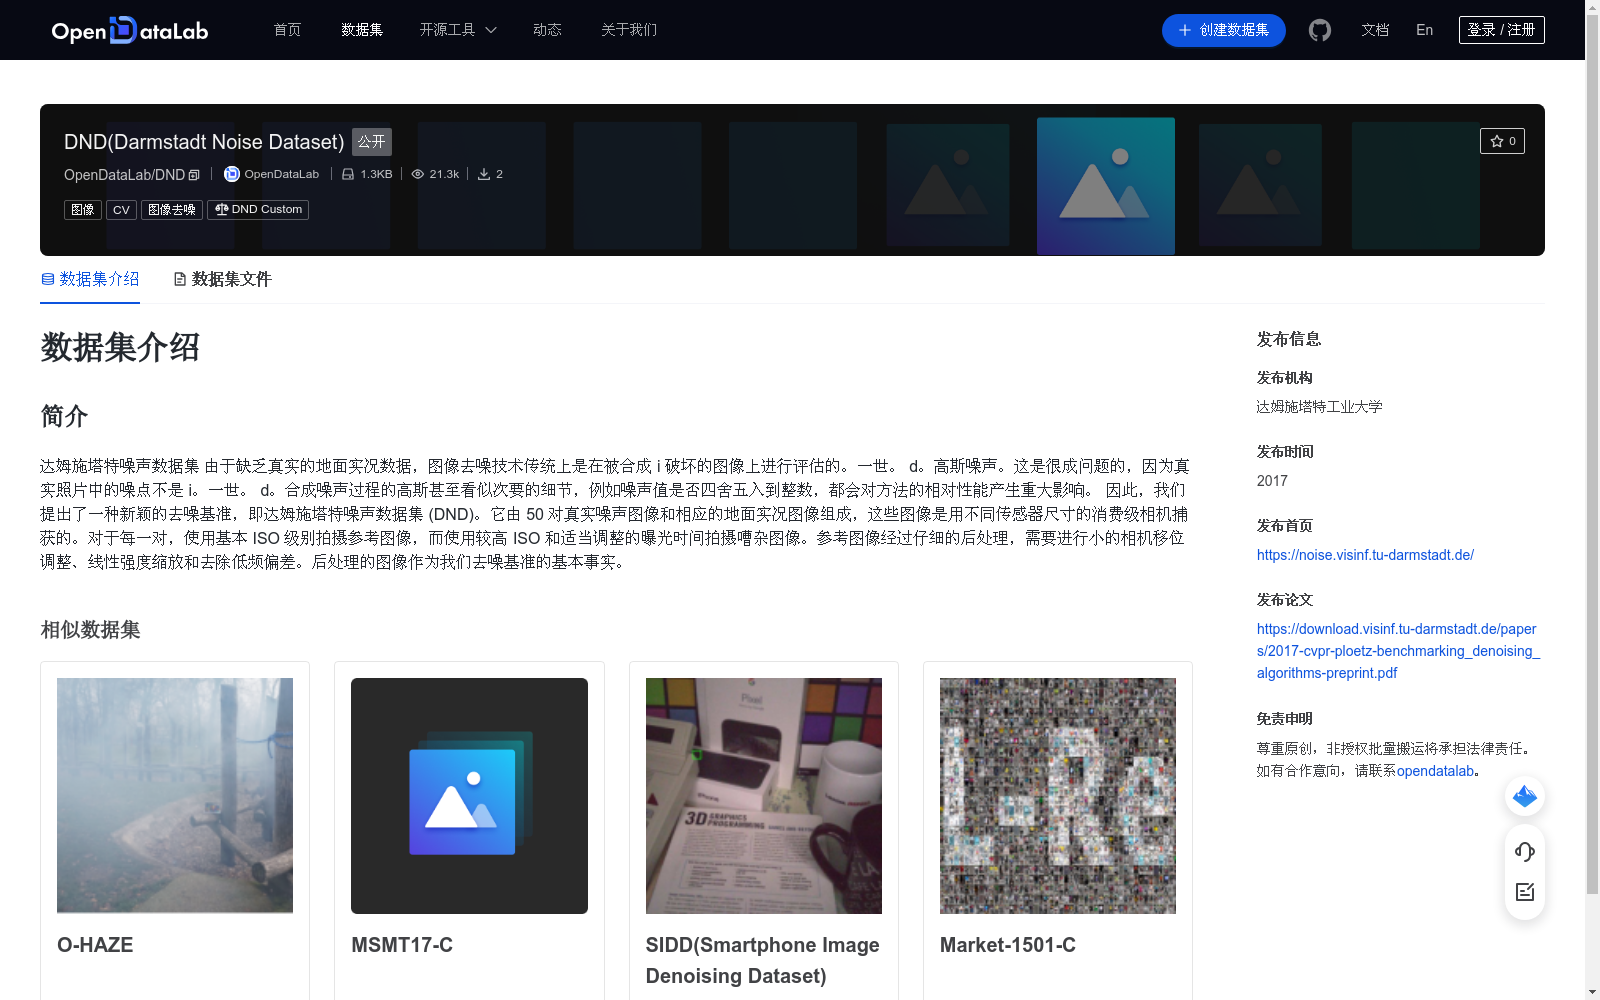The height and width of the screenshot is (1000, 1600).
Task: Click the SIDD(Smartphone Image Denoising Dataset) title
Action: [763, 960]
